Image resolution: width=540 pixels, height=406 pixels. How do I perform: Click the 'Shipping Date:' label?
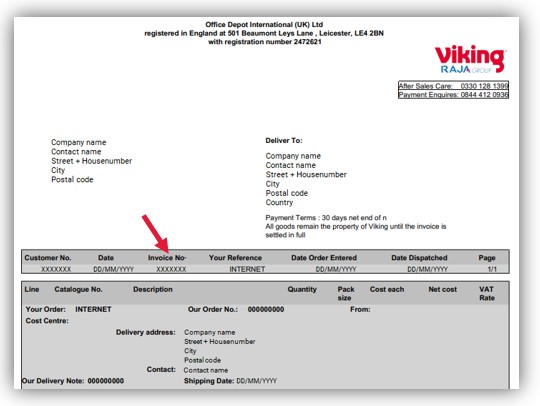point(209,381)
